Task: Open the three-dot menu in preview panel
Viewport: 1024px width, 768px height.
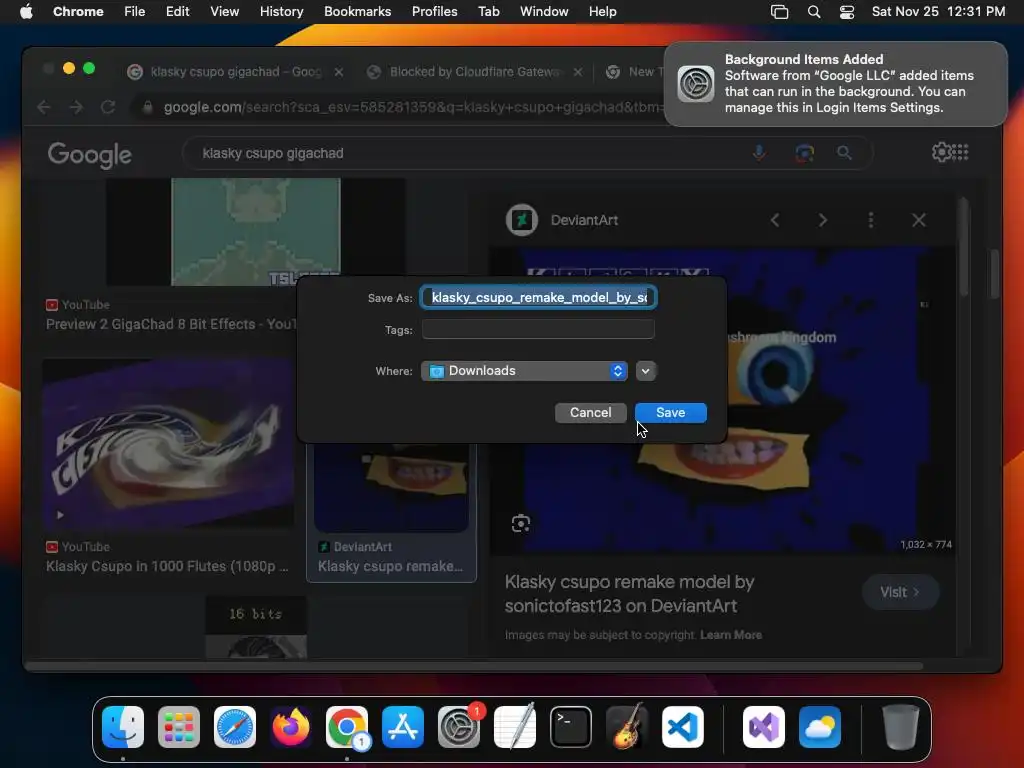Action: (871, 220)
